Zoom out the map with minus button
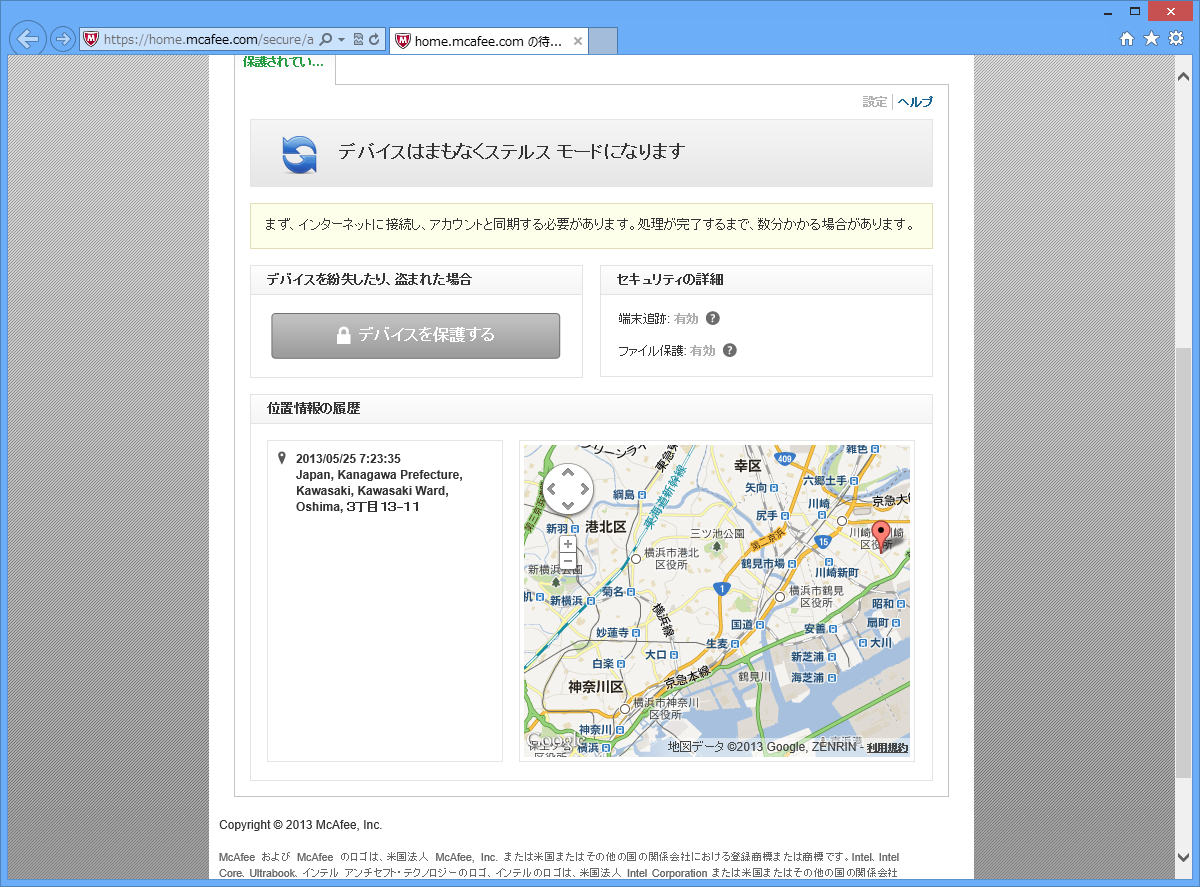The height and width of the screenshot is (887, 1200). (x=568, y=561)
